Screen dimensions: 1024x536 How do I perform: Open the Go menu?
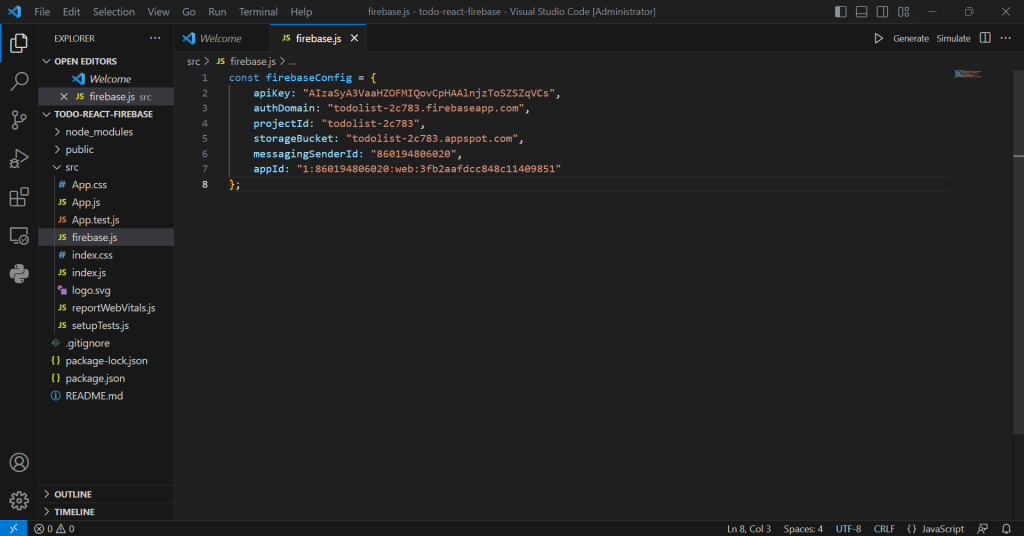point(189,12)
